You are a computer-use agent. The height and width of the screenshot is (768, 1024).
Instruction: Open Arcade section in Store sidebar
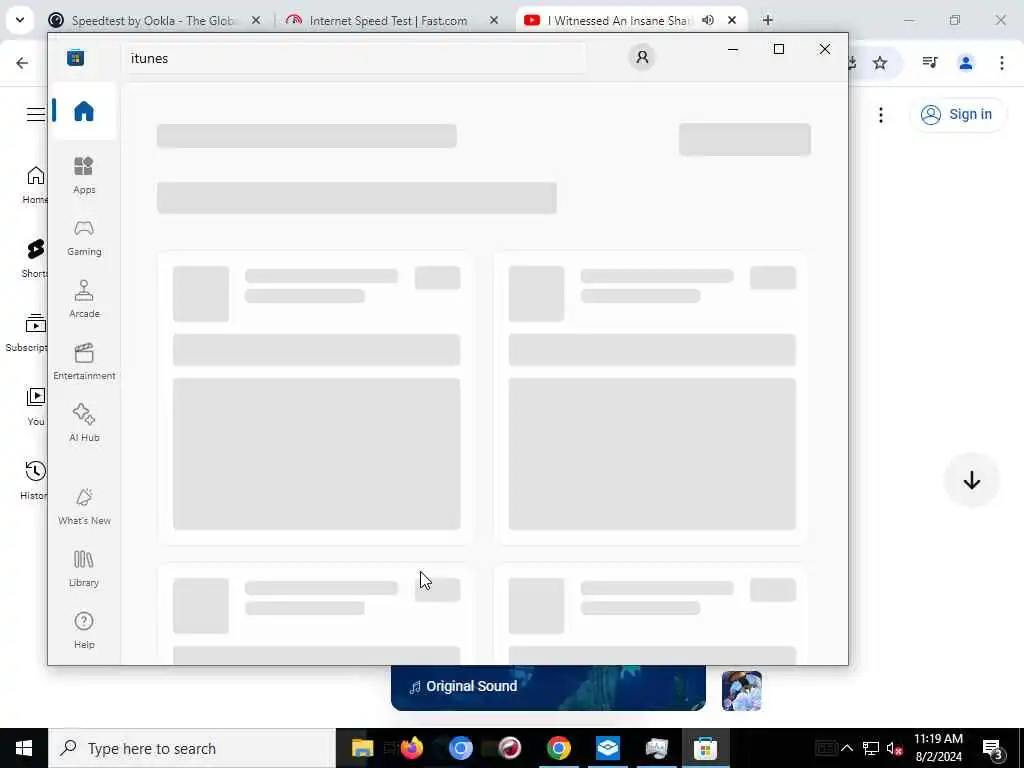(84, 299)
